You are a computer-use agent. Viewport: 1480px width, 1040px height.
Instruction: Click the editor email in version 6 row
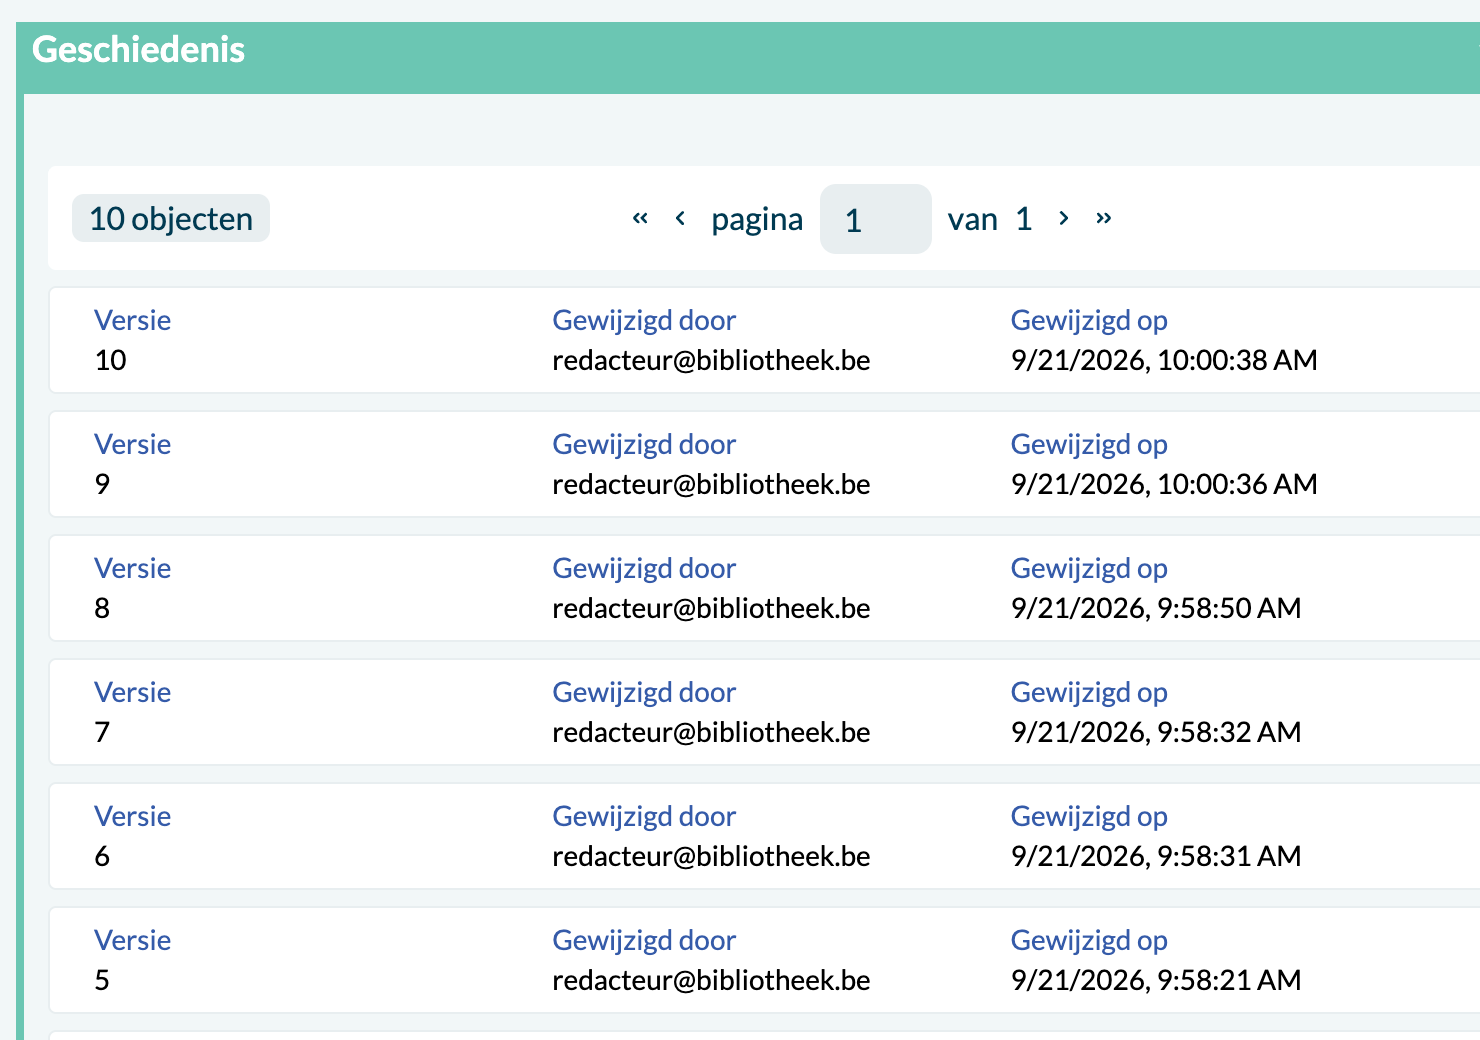(x=711, y=856)
